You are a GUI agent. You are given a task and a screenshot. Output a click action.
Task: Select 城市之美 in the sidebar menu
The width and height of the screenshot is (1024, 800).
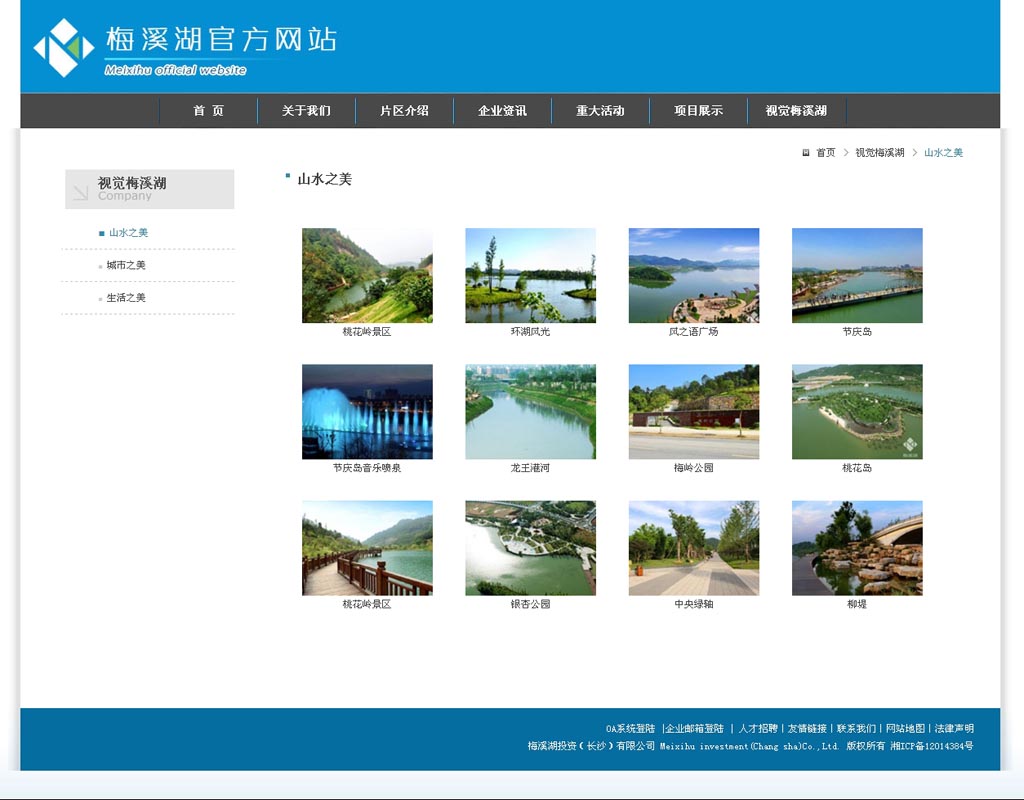tap(125, 265)
